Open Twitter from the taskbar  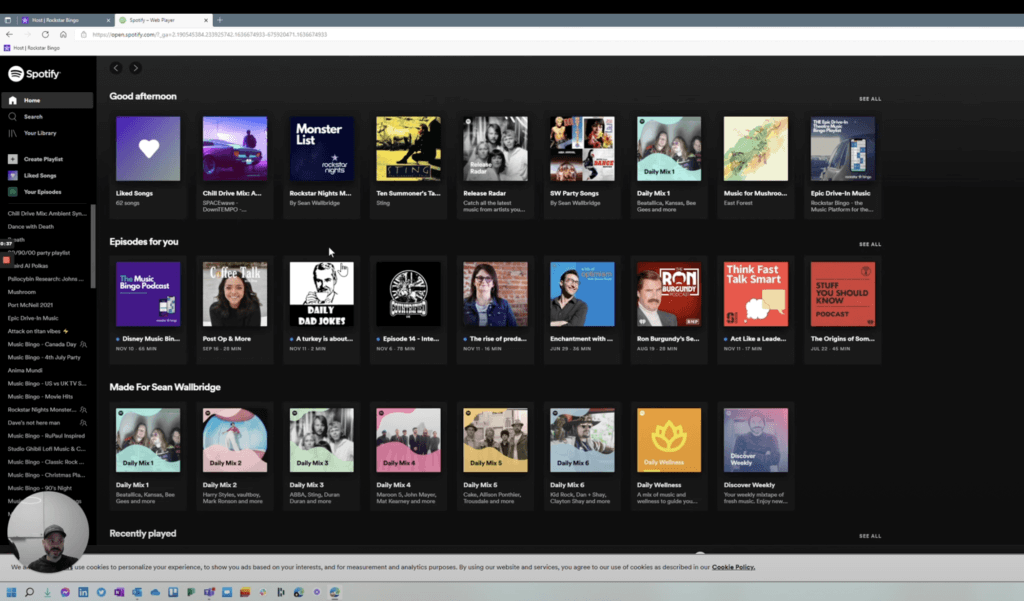pyautogui.click(x=101, y=592)
